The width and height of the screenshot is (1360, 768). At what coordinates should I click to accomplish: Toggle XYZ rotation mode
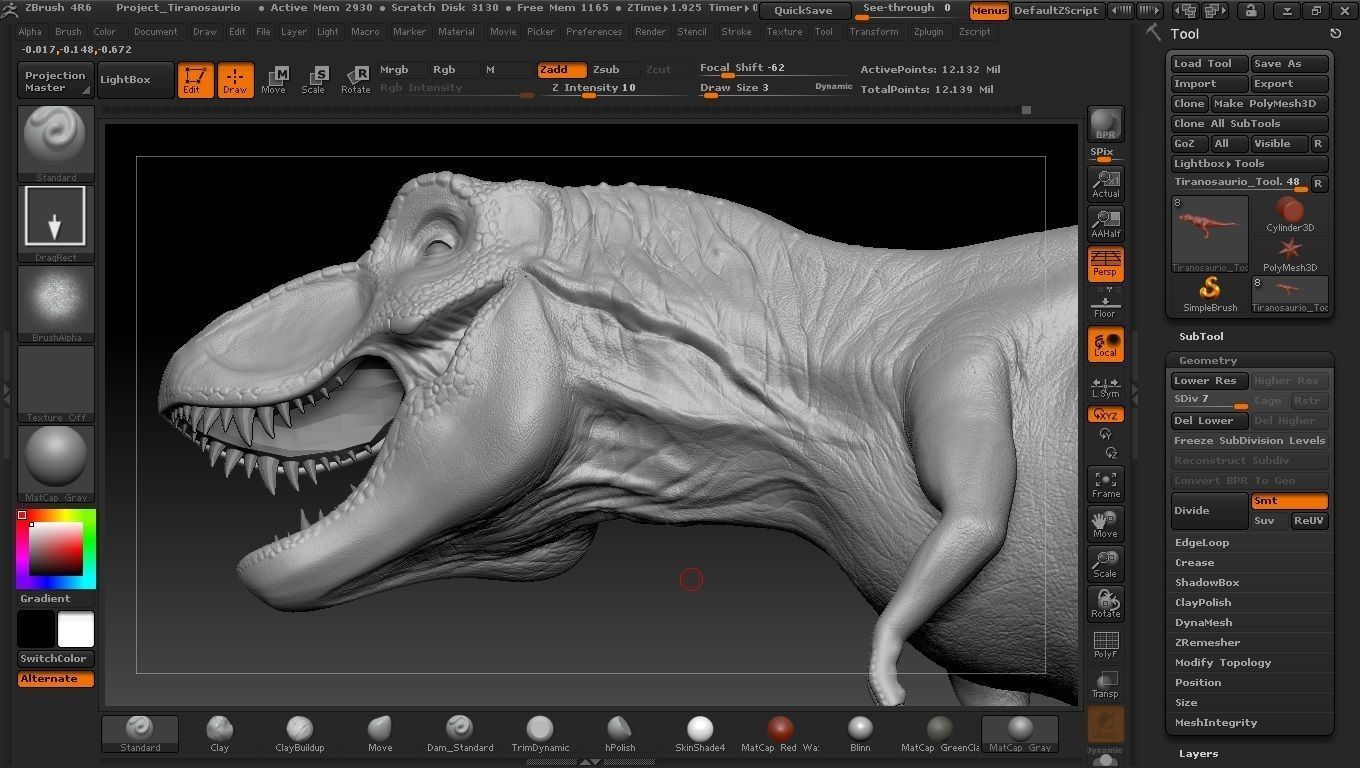(x=1105, y=414)
